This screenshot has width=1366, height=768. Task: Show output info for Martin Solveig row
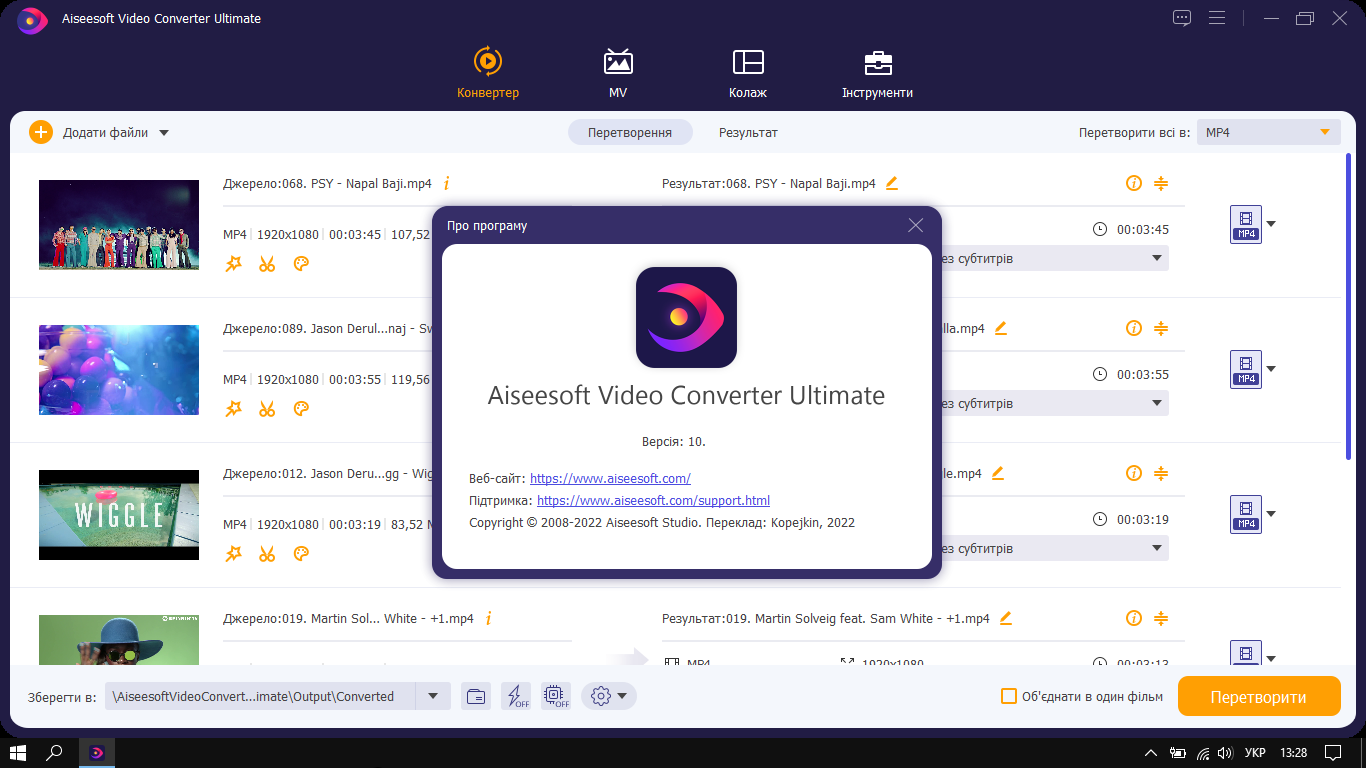[x=1133, y=618]
